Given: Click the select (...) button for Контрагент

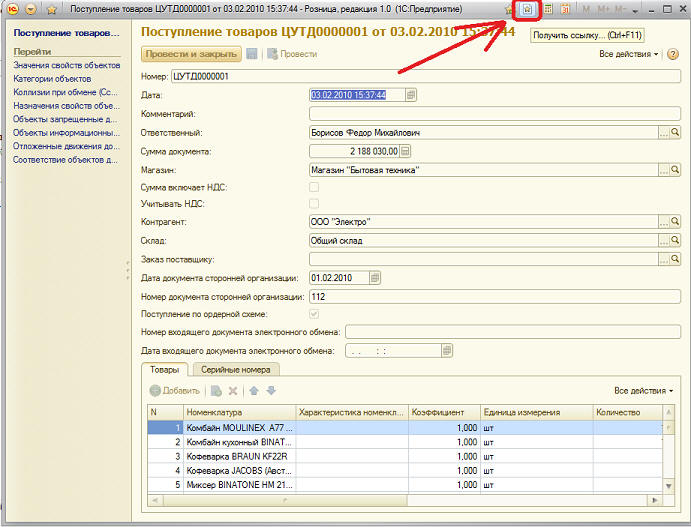Looking at the screenshot, I should point(664,222).
